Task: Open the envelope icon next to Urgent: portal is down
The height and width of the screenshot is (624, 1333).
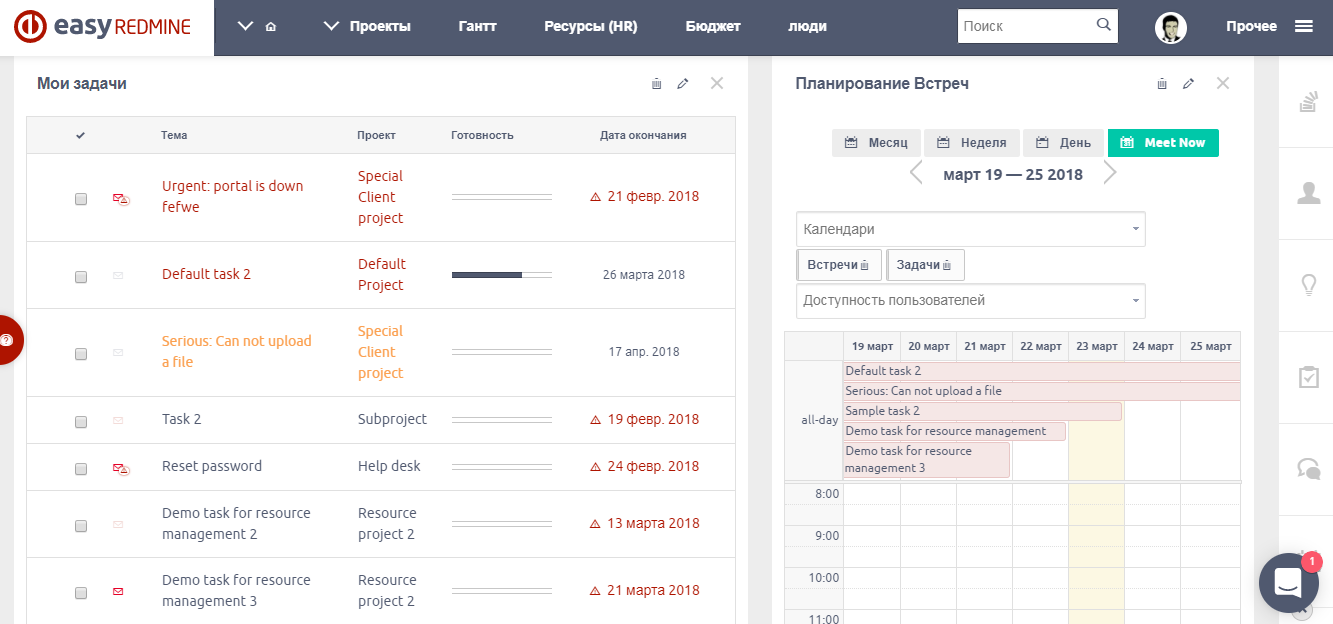Action: [x=119, y=196]
